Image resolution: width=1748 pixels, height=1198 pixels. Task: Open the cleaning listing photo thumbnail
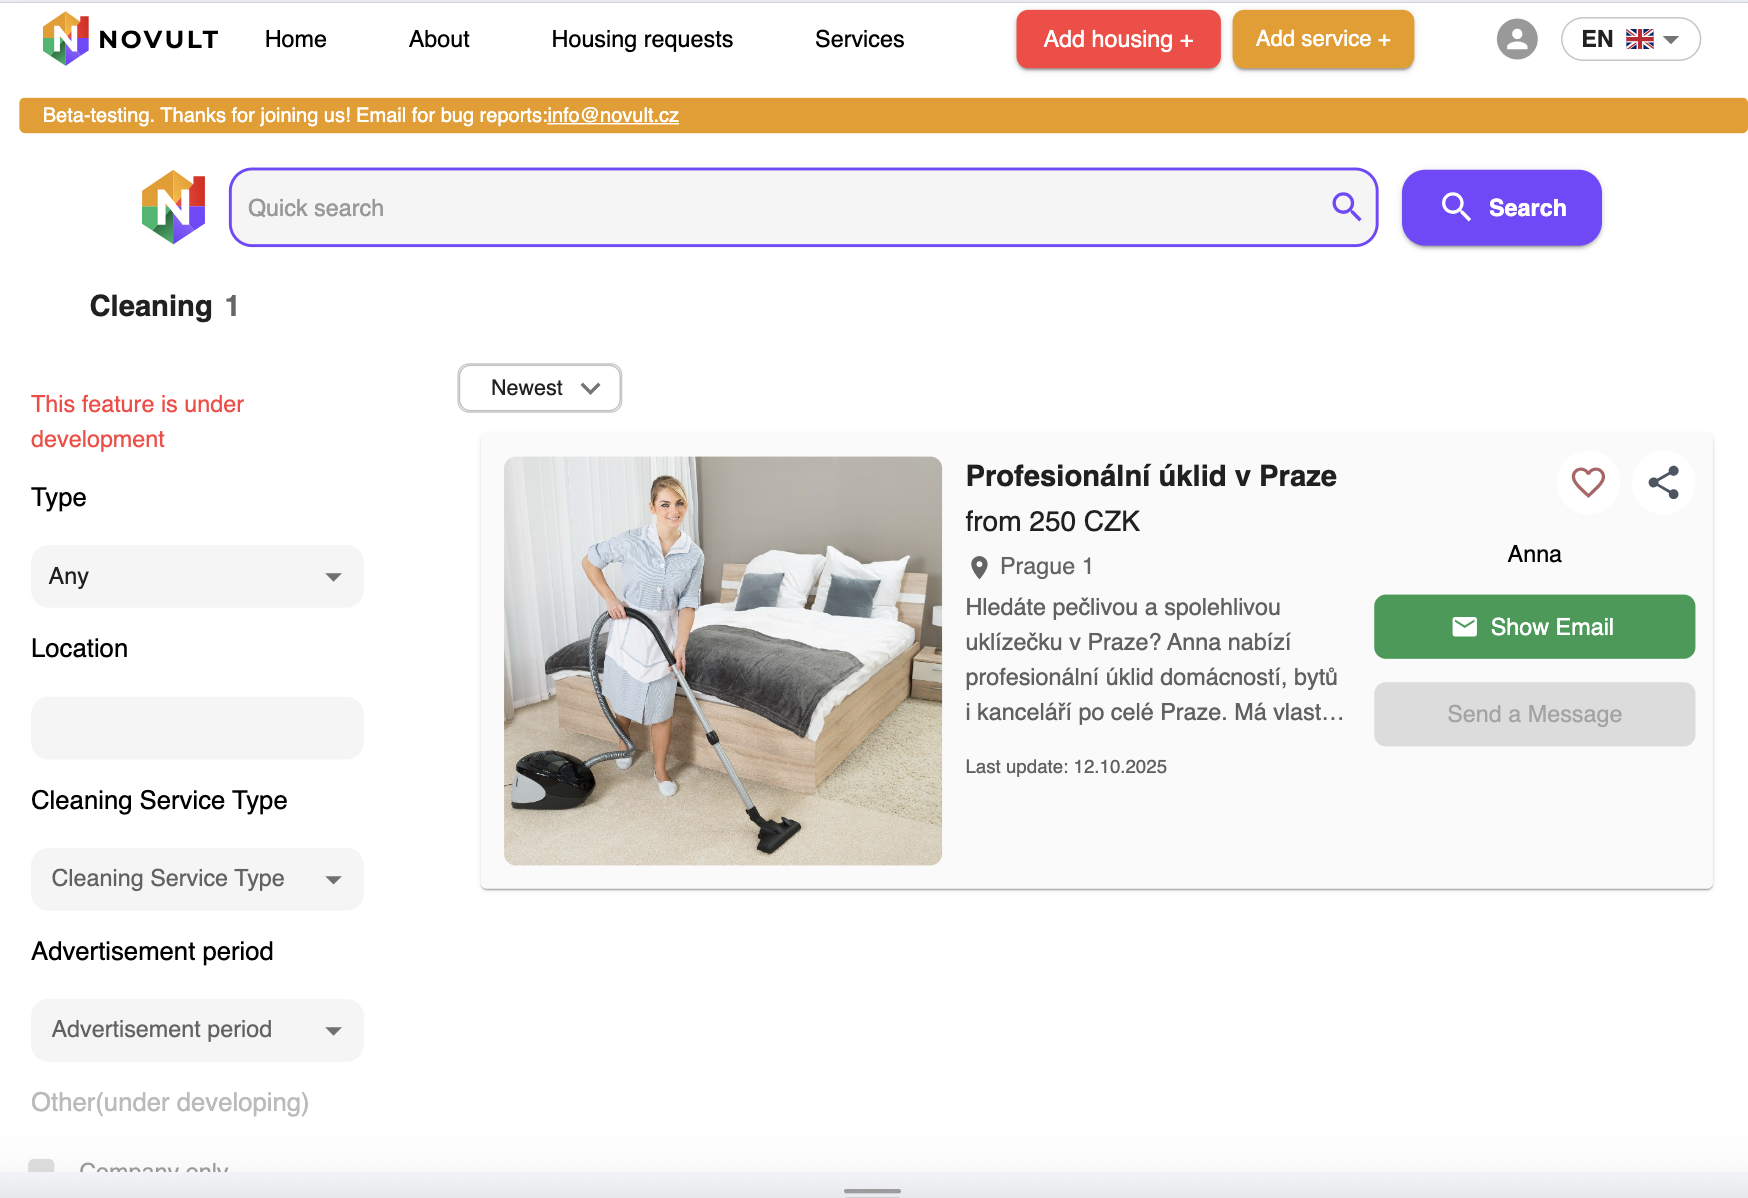(722, 660)
